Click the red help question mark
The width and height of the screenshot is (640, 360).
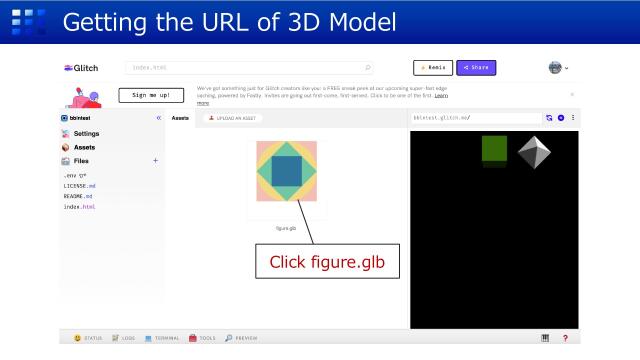pos(565,338)
